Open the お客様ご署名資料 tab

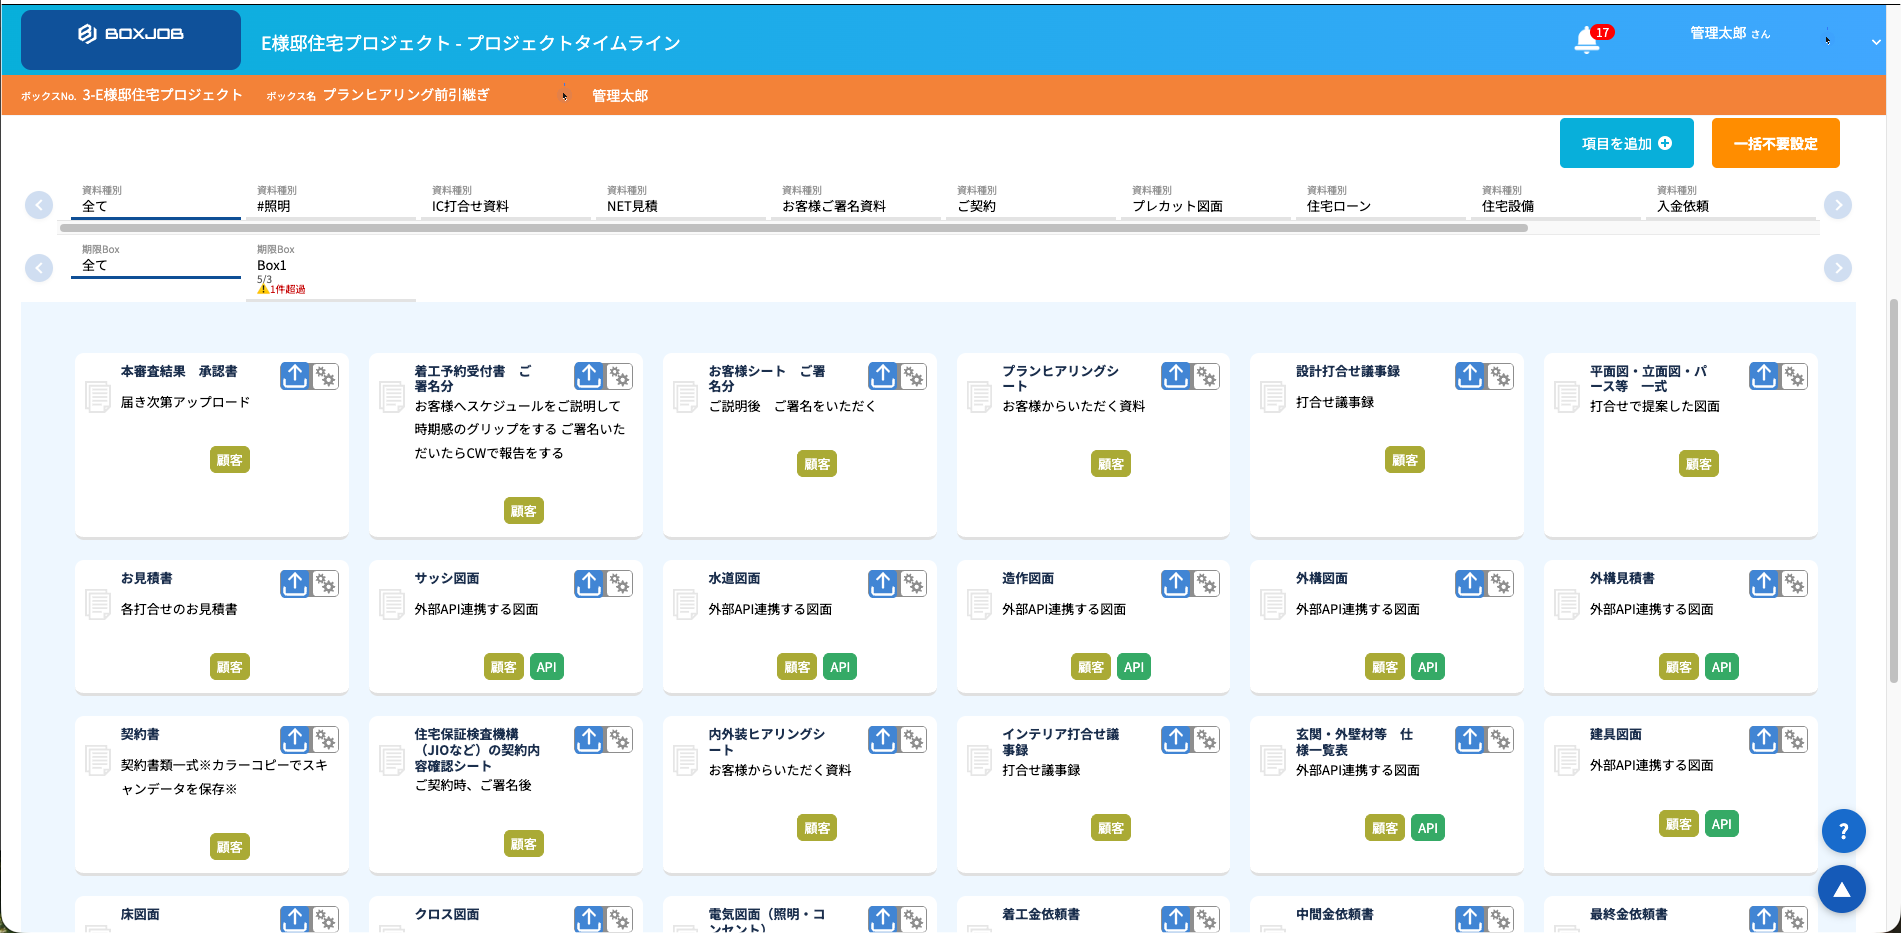pyautogui.click(x=856, y=200)
